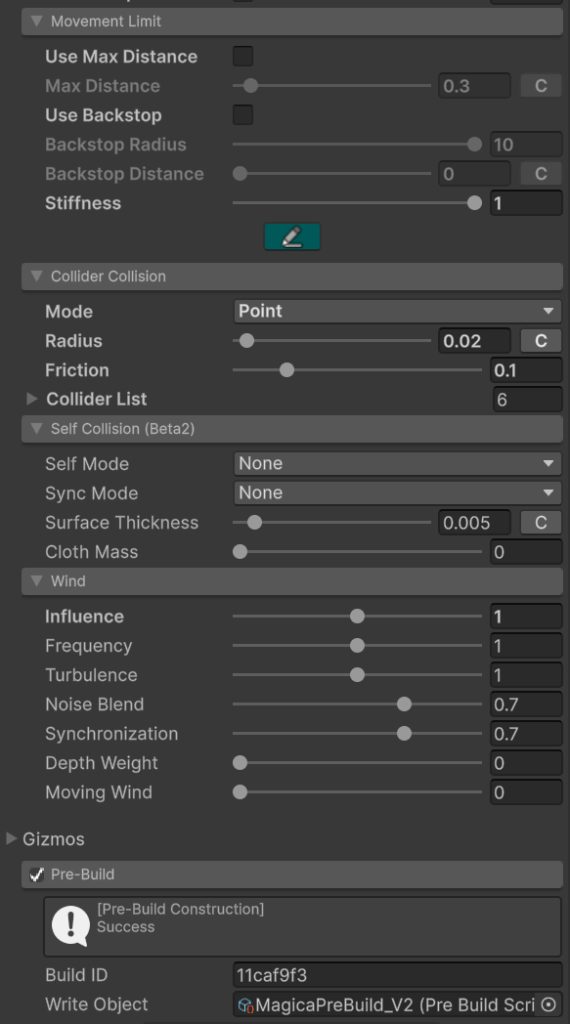
Task: Click the Surface Thickness field 0.005
Action: point(474,522)
